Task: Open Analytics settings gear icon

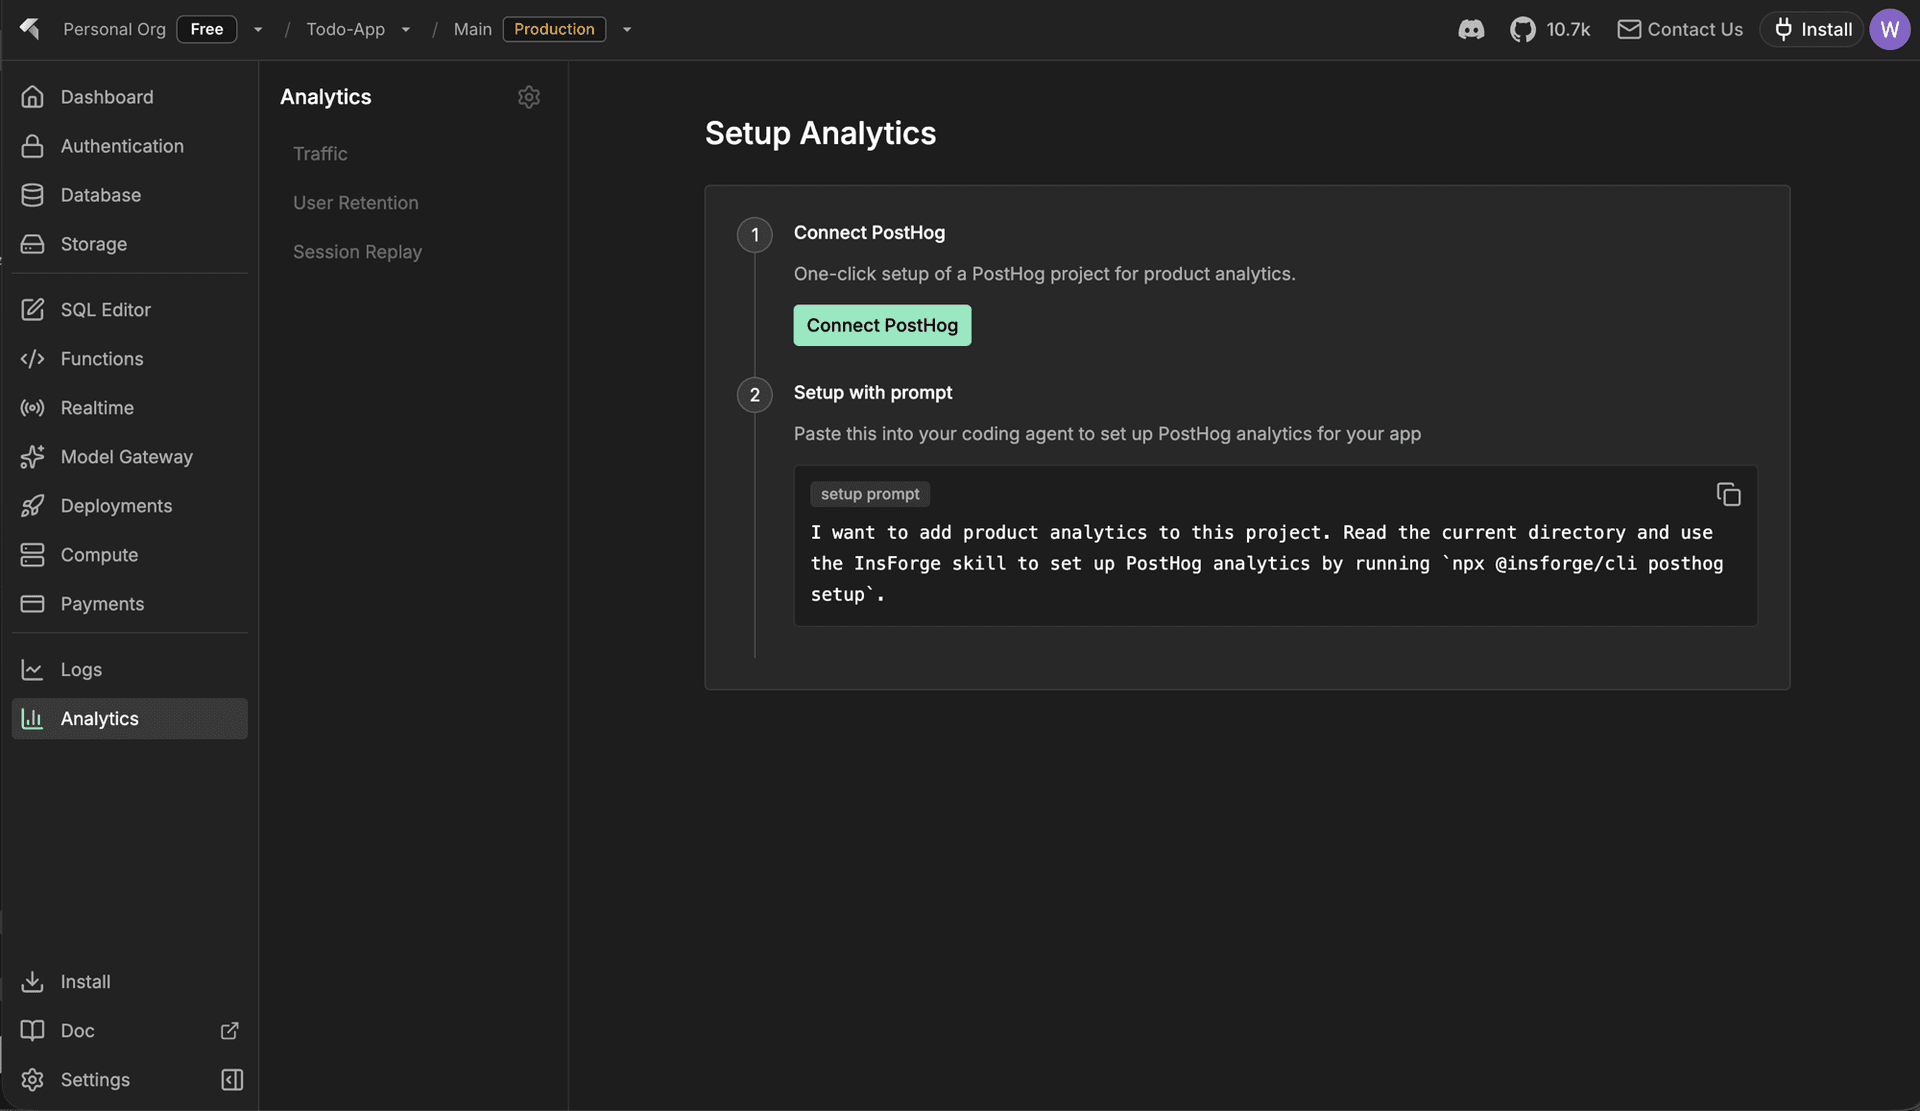Action: [529, 97]
